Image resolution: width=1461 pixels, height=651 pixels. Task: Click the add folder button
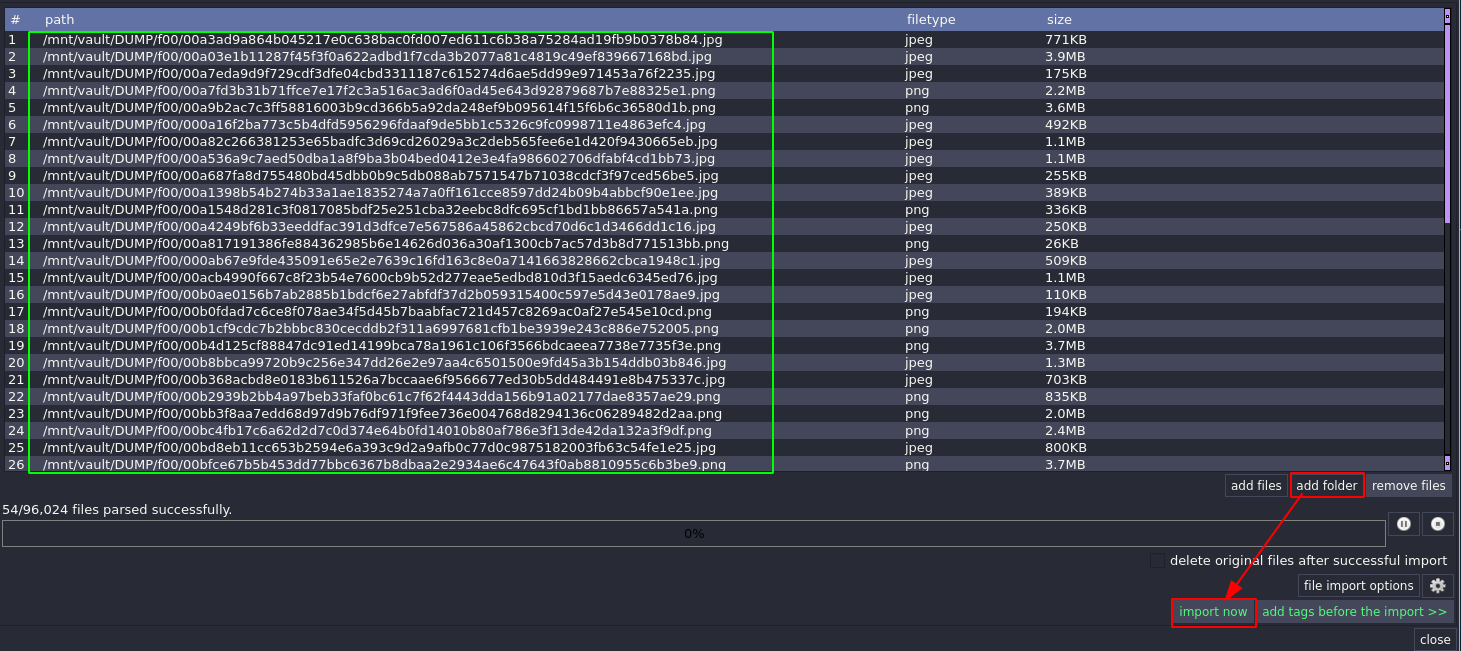coord(1327,486)
